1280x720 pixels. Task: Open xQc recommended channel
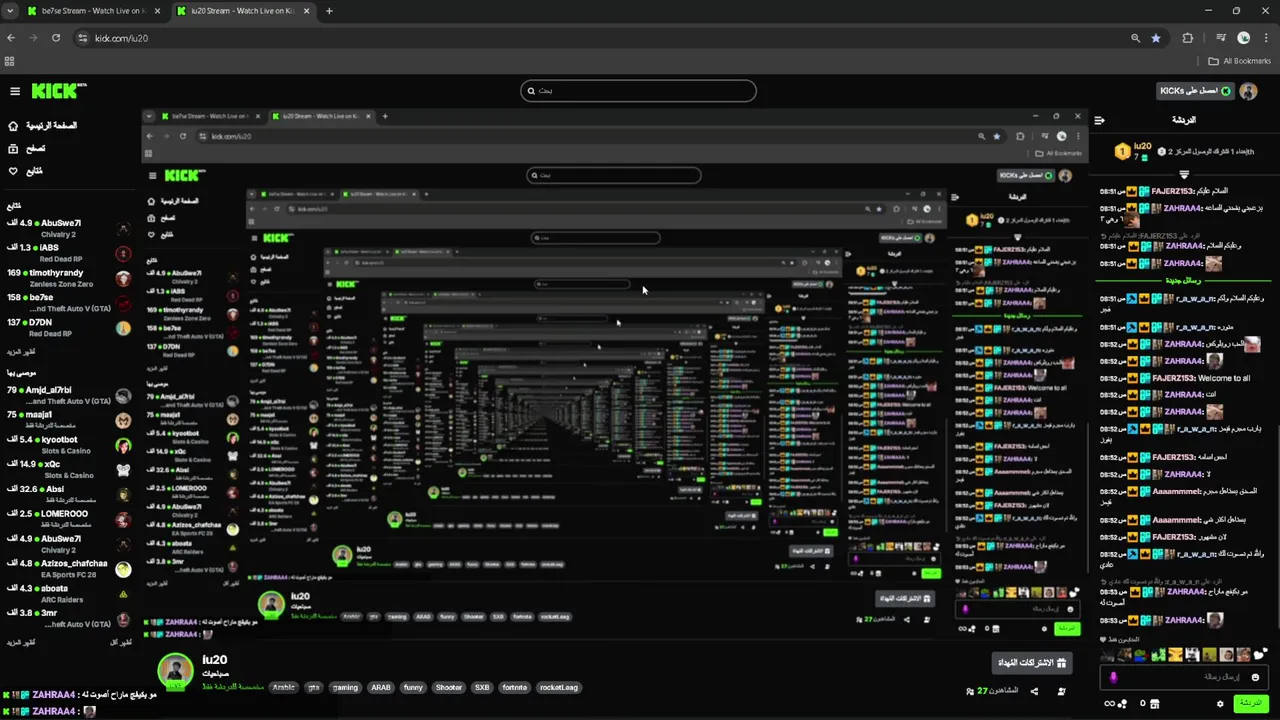point(68,470)
